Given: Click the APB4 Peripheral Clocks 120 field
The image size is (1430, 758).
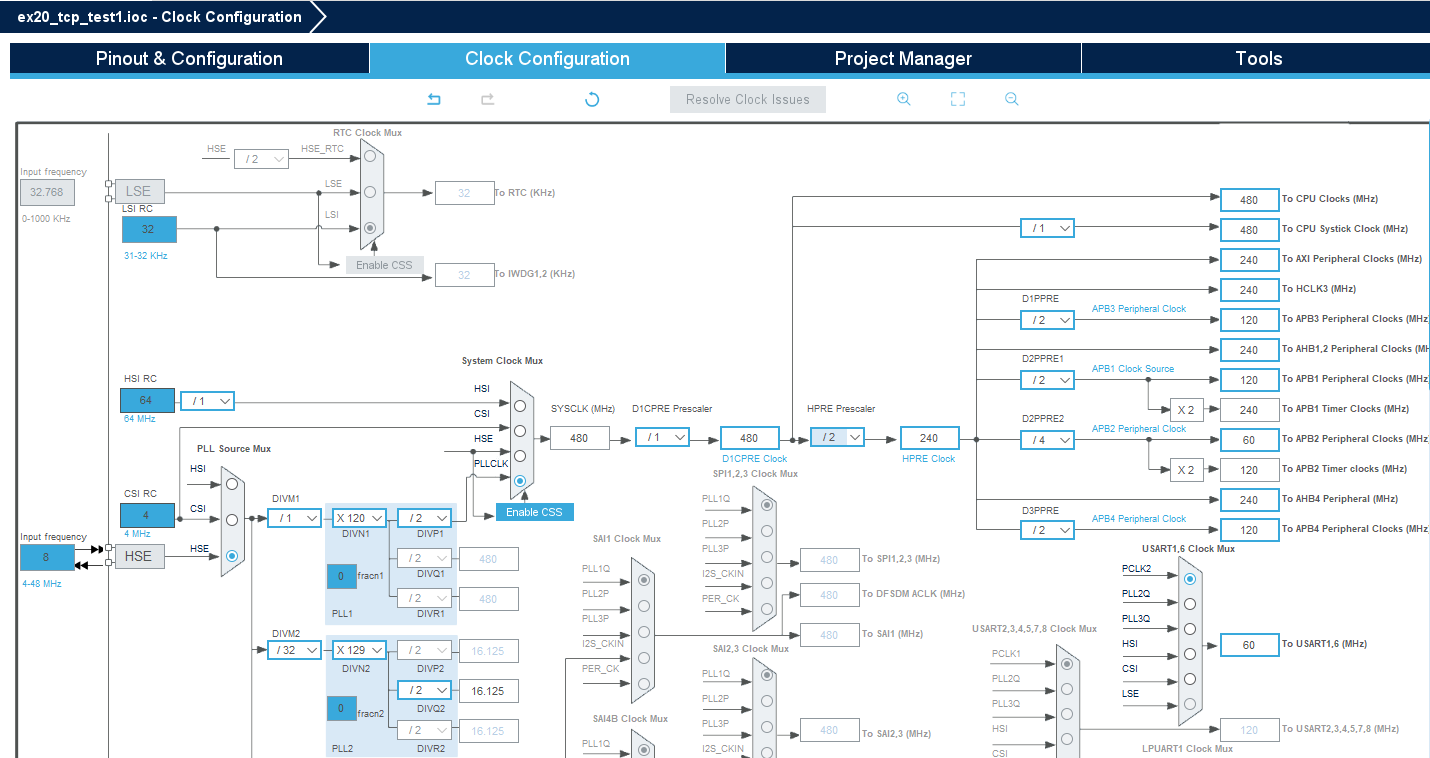Looking at the screenshot, I should point(1250,529).
